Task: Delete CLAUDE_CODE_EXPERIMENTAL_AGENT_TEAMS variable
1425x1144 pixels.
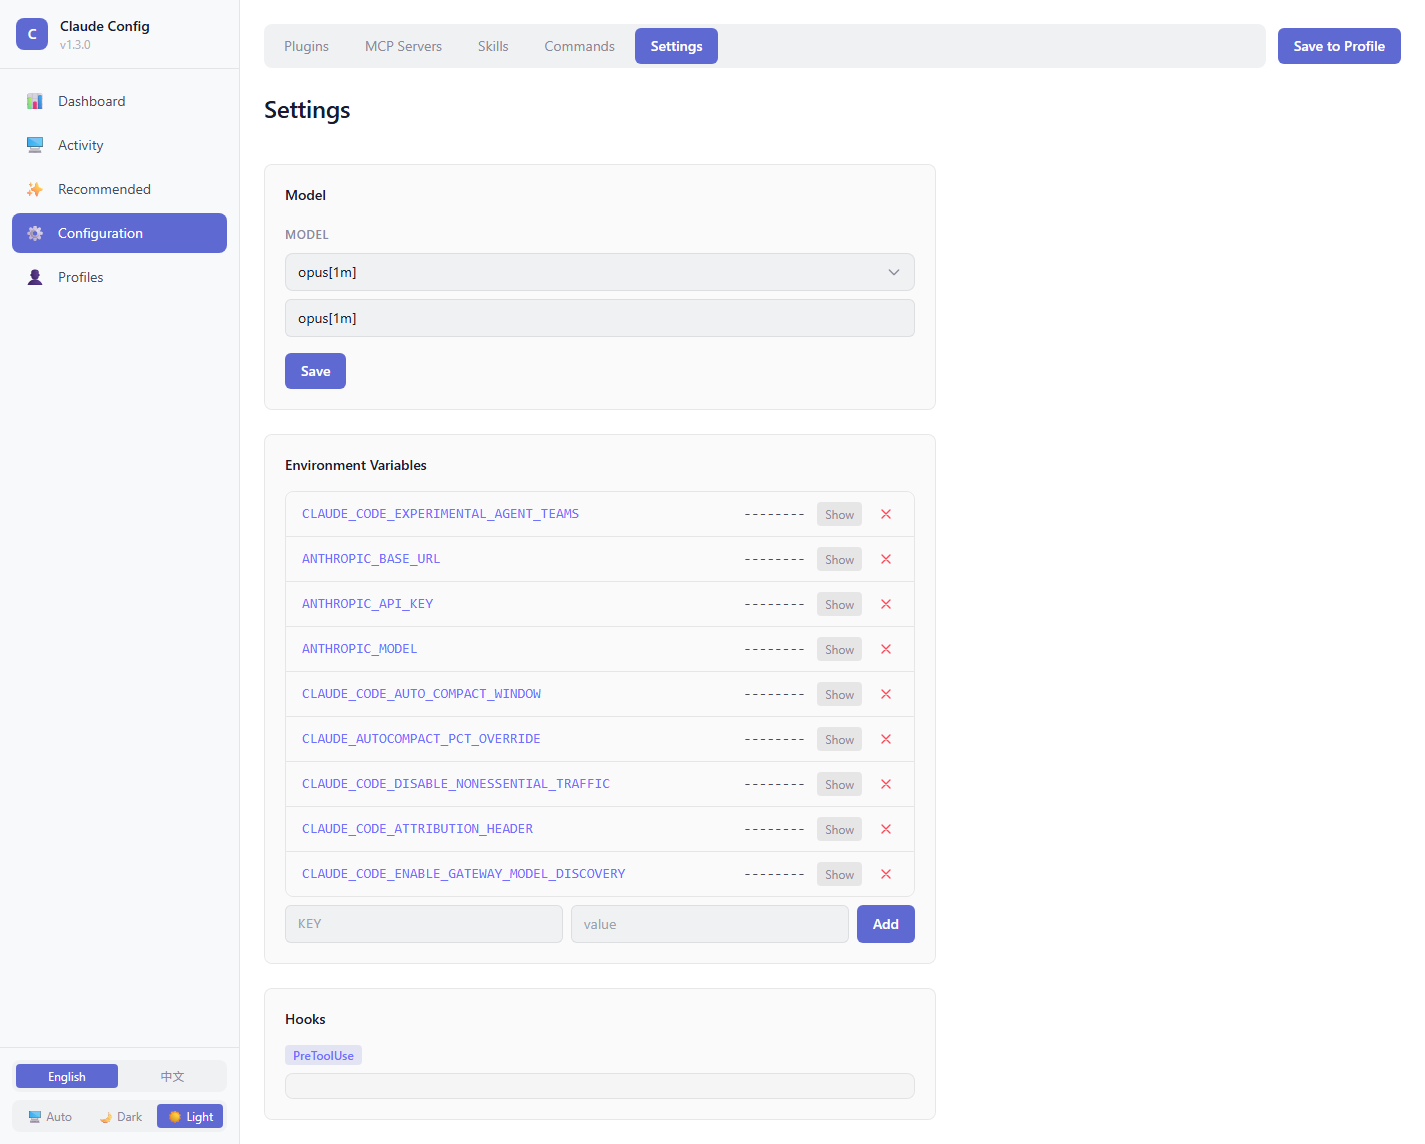Action: (886, 514)
